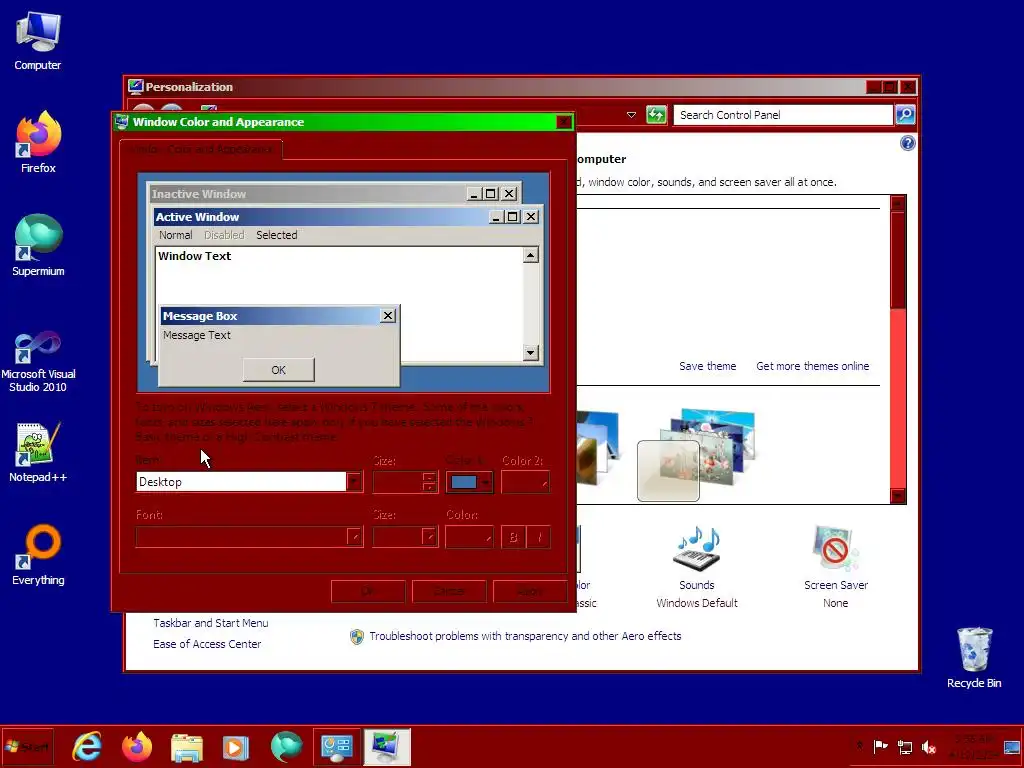Launch Firefox from the taskbar
The width and height of the screenshot is (1024, 768).
coord(136,747)
